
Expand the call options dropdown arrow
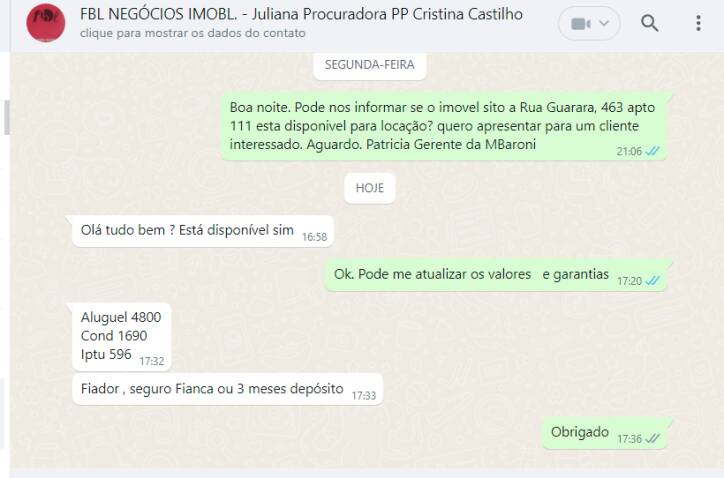coord(604,23)
